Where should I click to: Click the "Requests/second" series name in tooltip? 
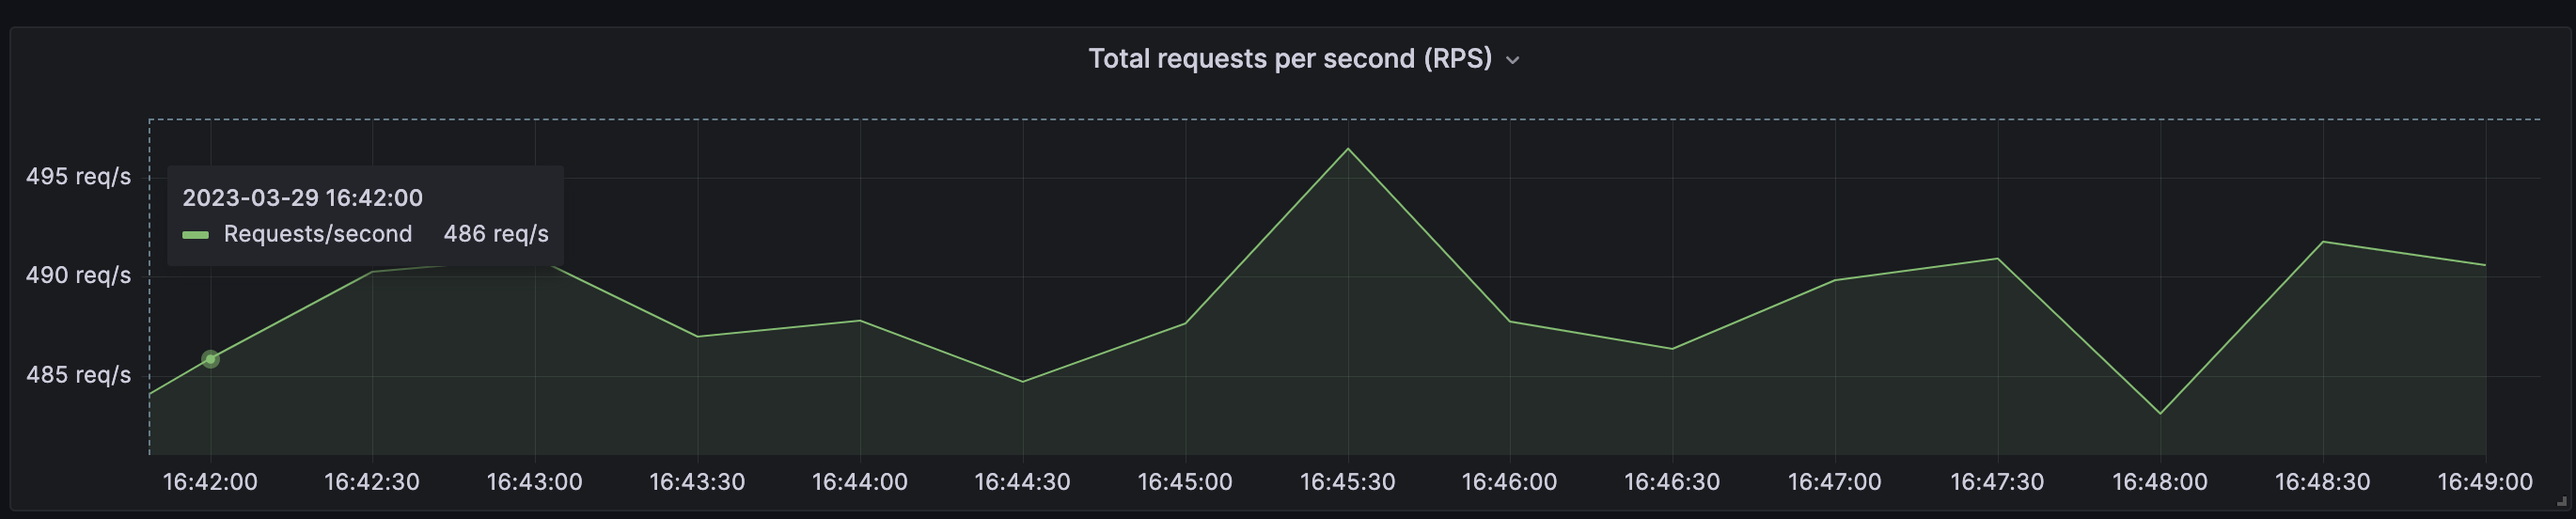pyautogui.click(x=317, y=234)
